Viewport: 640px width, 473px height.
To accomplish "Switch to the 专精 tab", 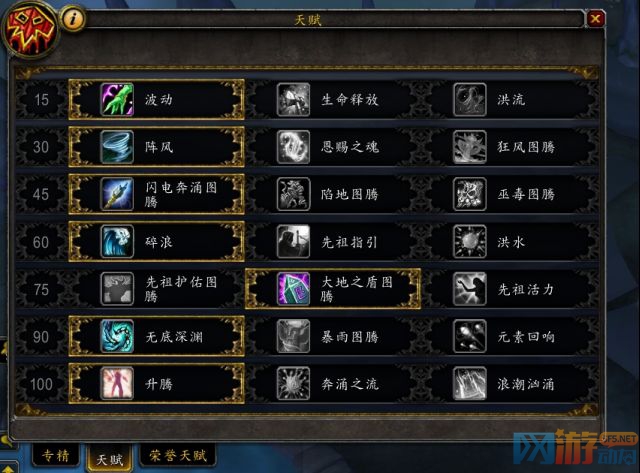I will (56, 455).
